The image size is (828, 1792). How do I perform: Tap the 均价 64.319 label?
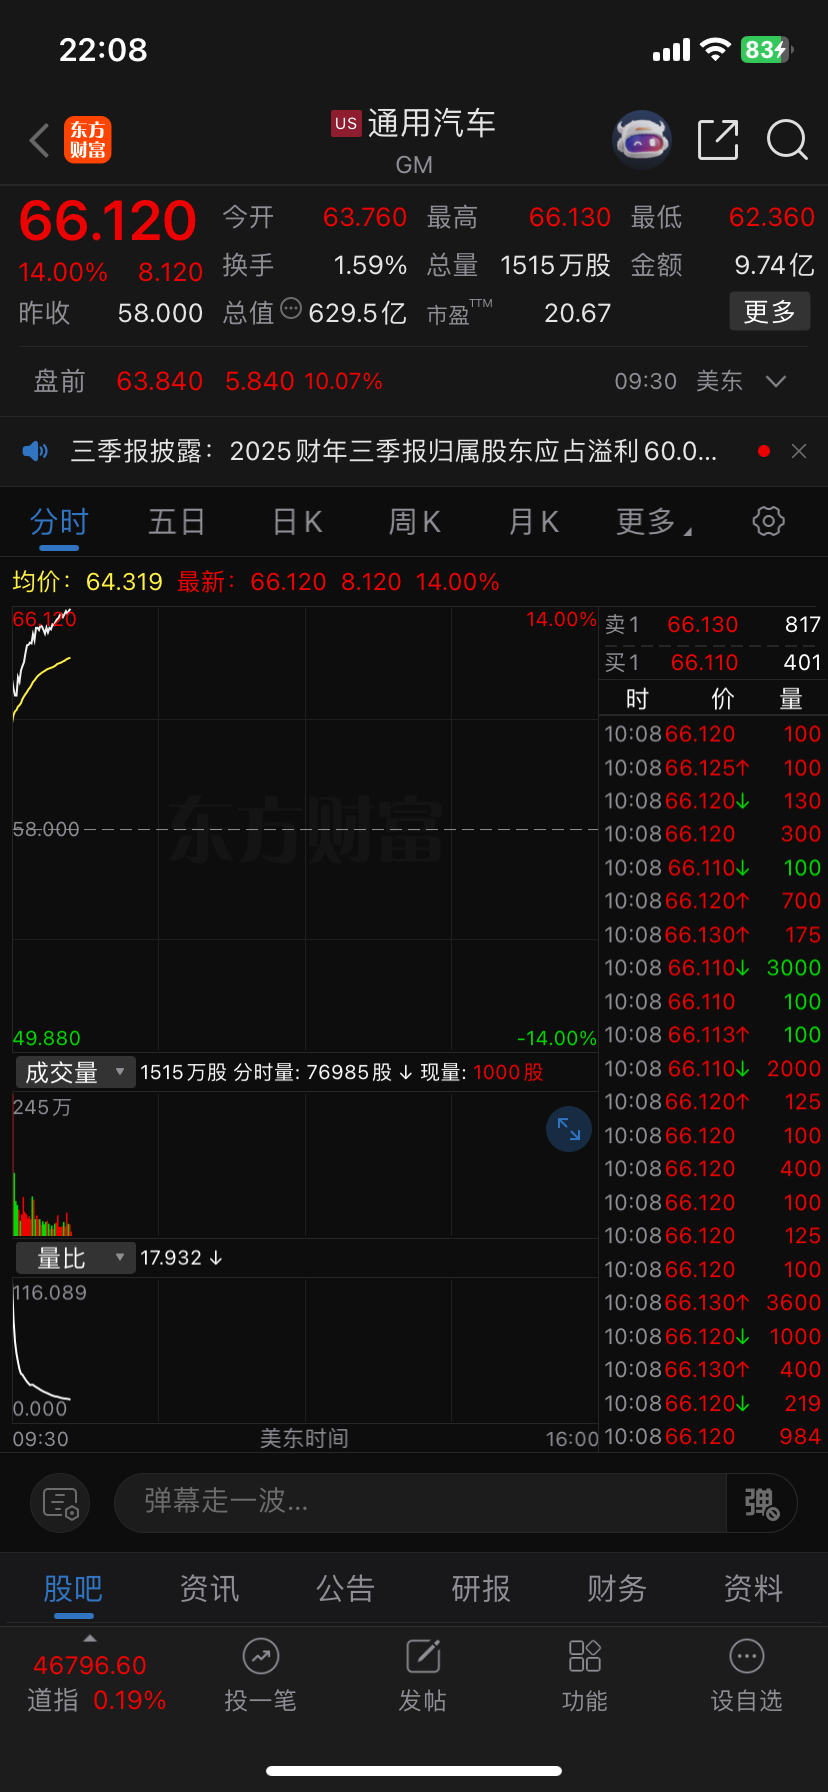point(87,582)
